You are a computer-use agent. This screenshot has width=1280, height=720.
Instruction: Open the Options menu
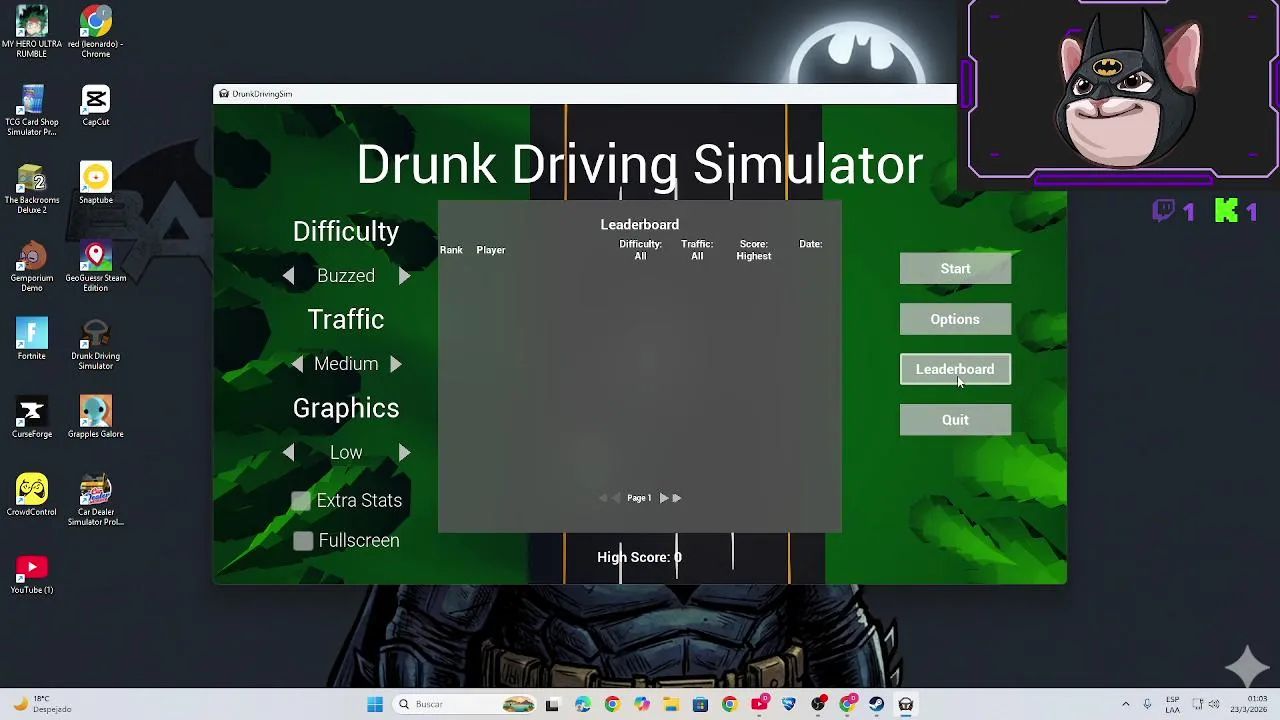955,319
